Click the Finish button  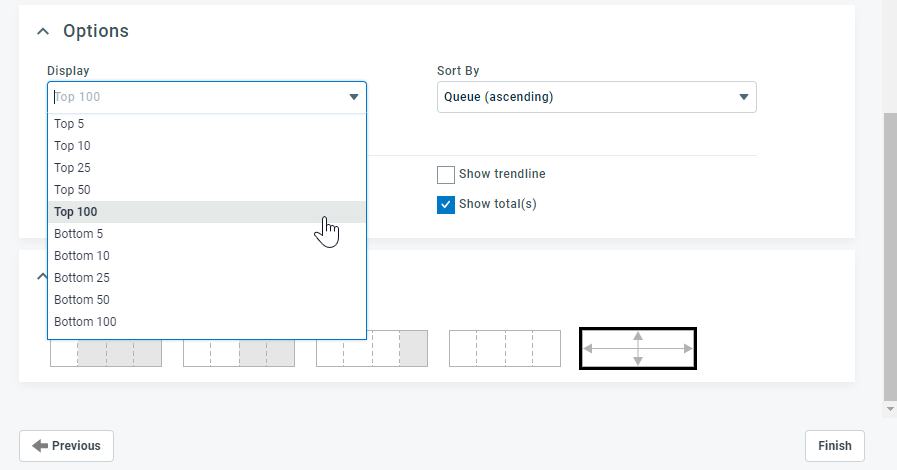coord(834,446)
